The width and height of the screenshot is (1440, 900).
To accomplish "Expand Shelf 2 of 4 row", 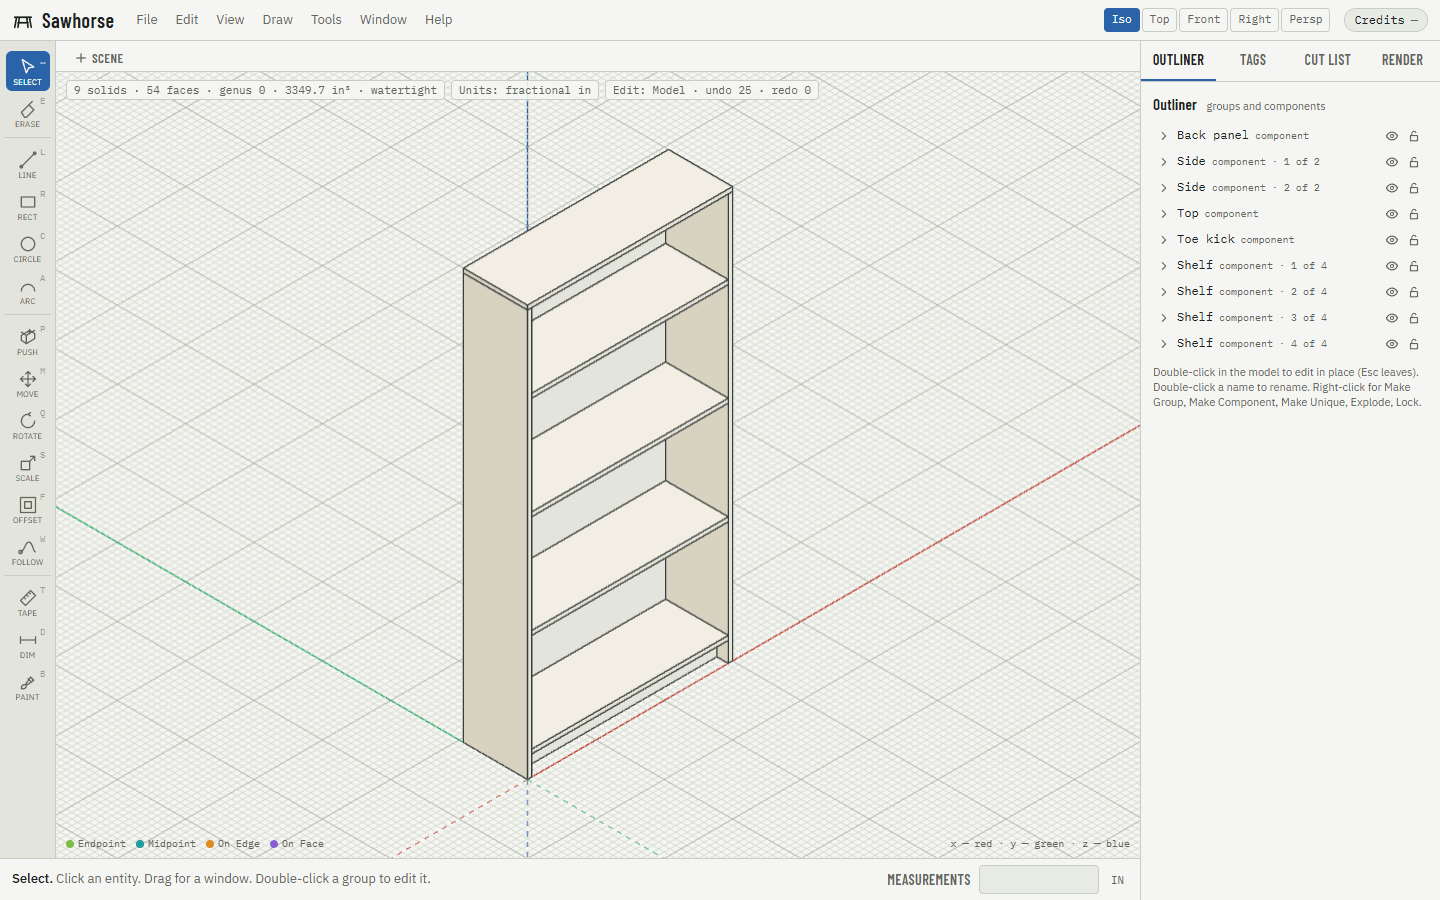I will click(1163, 292).
